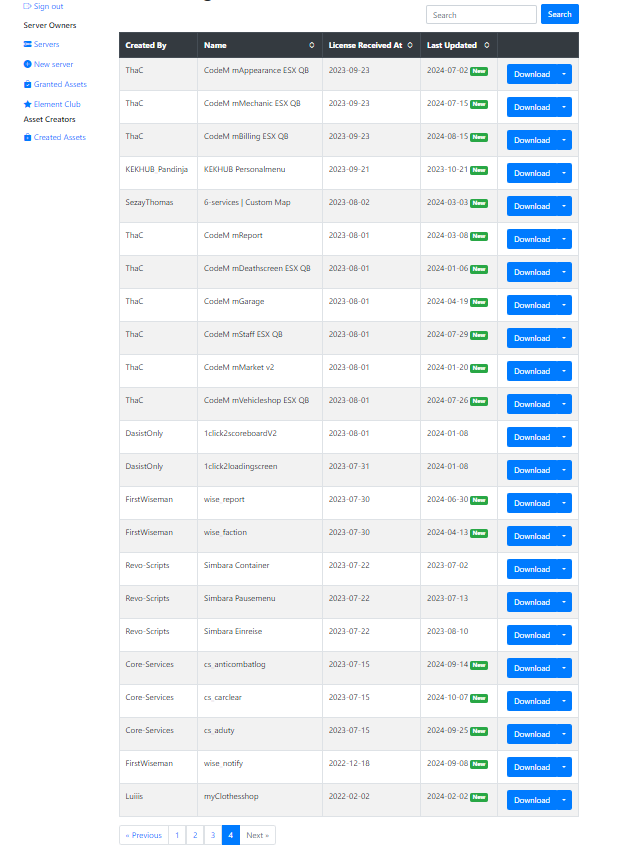Select cell text KEKHUB_Pandinja
Screen dimensions: 633x861
click(x=156, y=169)
